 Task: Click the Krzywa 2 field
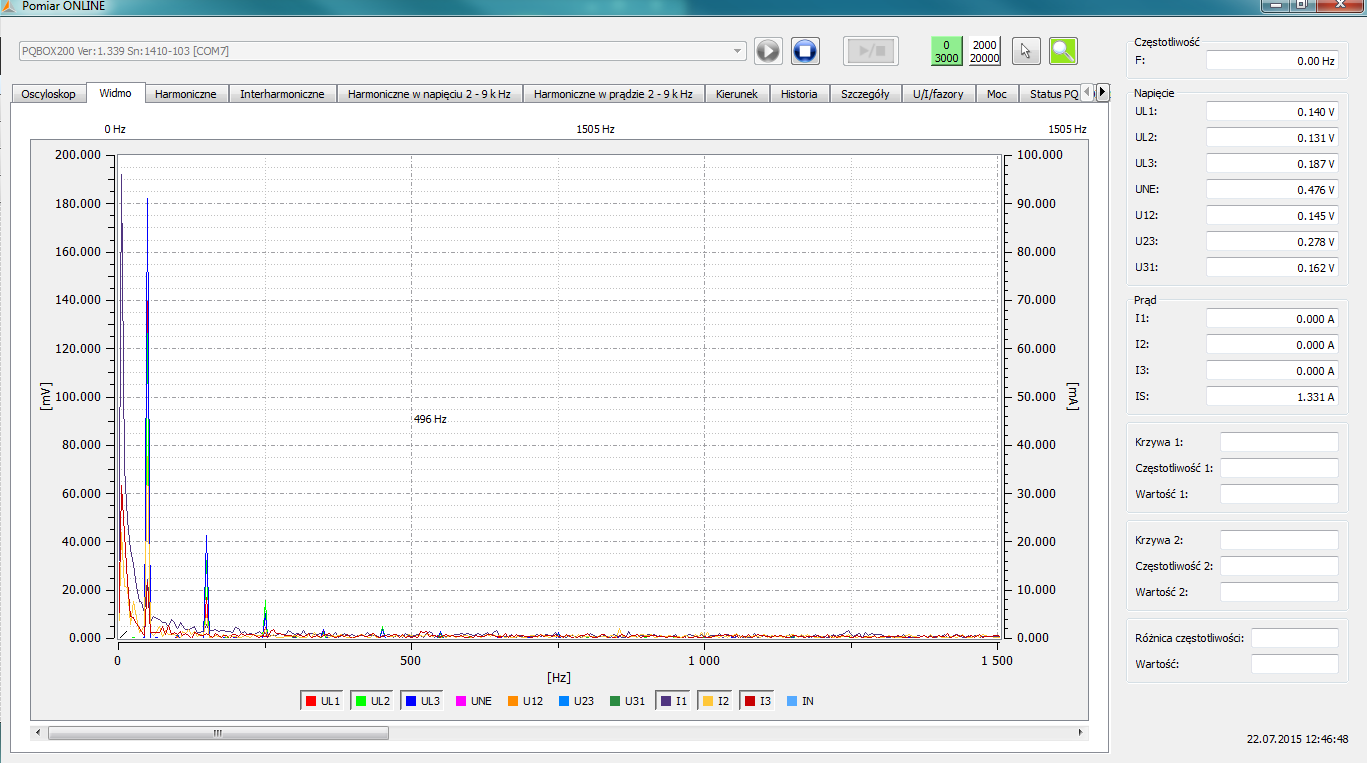click(1279, 540)
